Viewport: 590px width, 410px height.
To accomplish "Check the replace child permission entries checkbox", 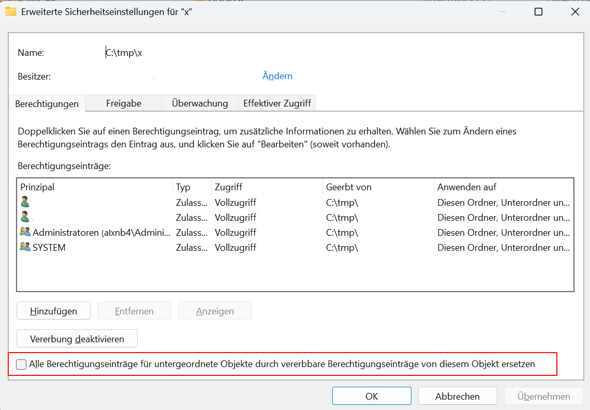I will pos(21,364).
